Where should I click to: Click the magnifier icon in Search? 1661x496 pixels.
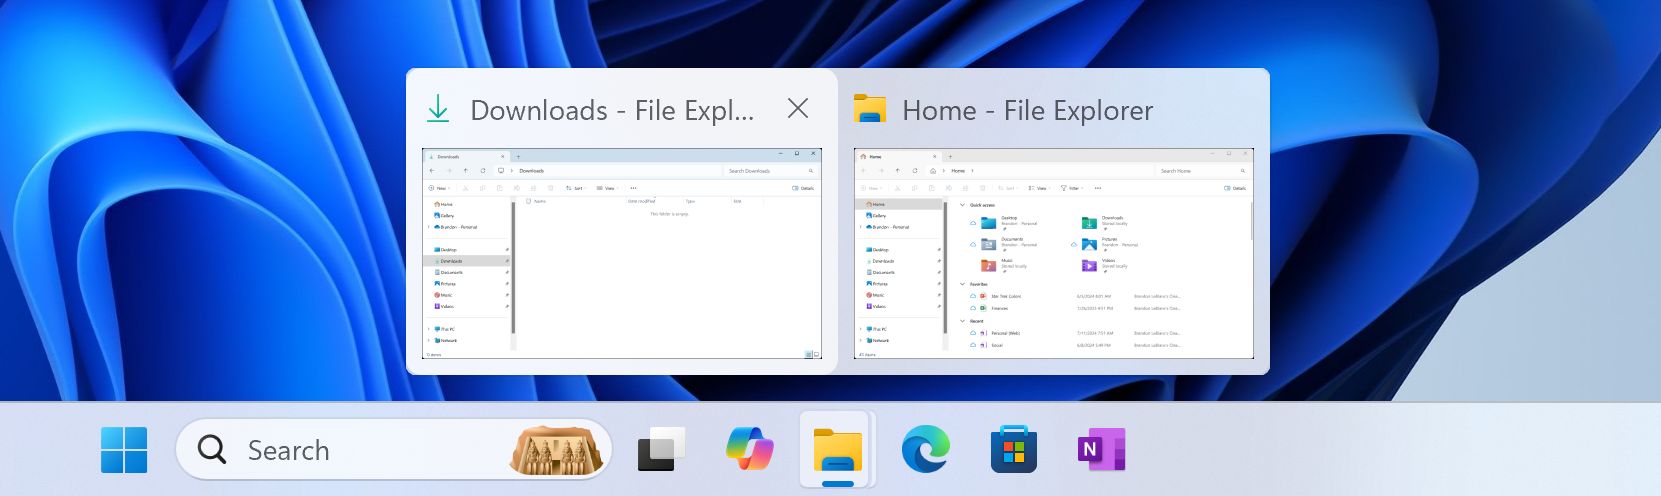212,449
